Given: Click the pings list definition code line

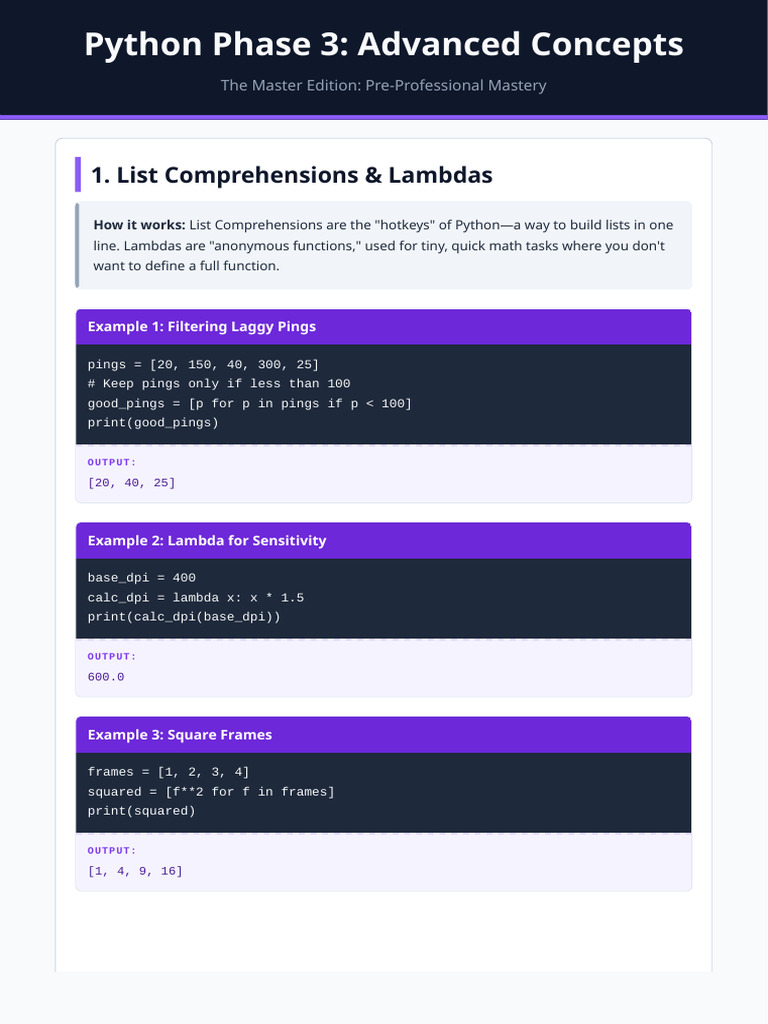Looking at the screenshot, I should 203,364.
